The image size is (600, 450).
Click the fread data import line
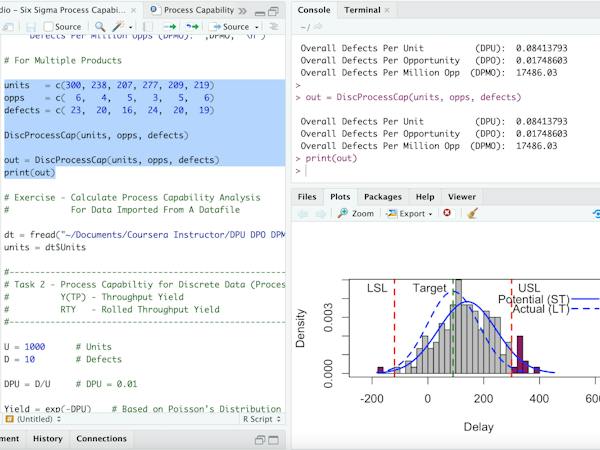tap(144, 235)
